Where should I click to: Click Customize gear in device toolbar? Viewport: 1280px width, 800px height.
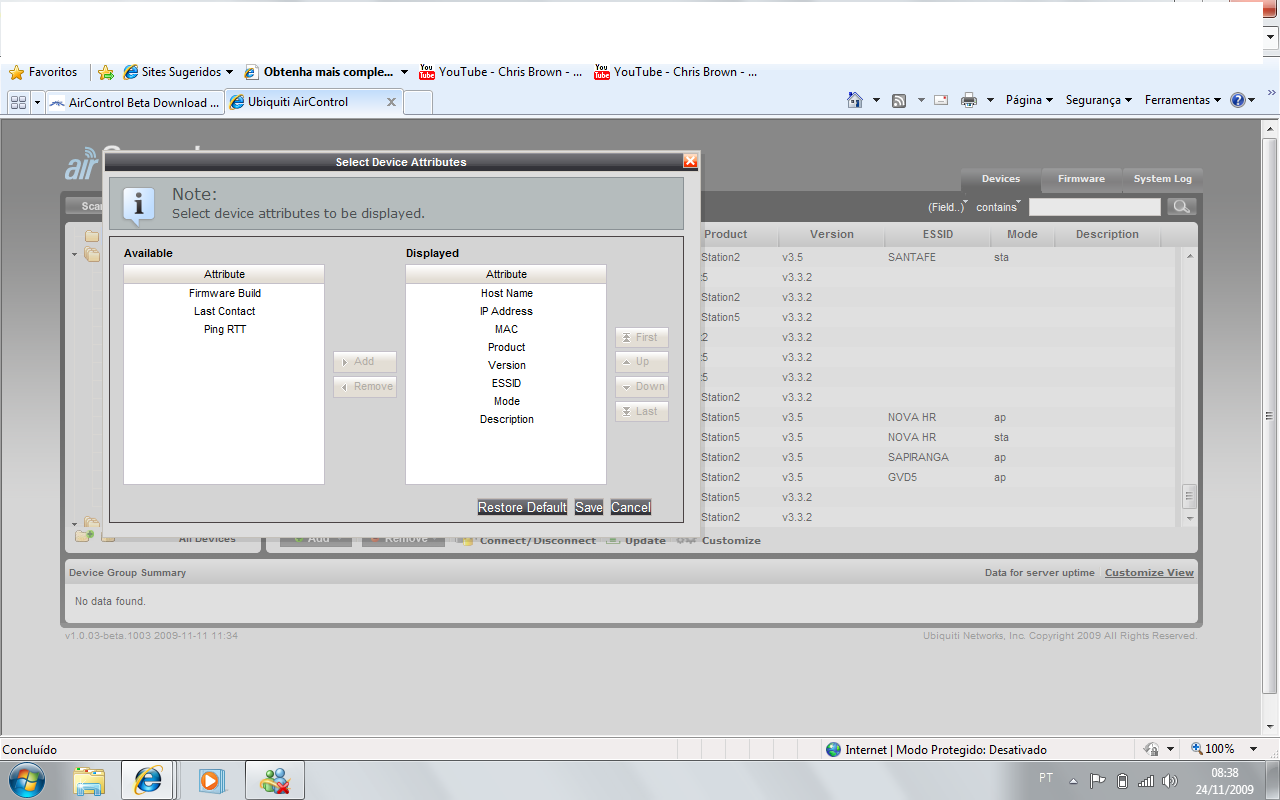719,540
